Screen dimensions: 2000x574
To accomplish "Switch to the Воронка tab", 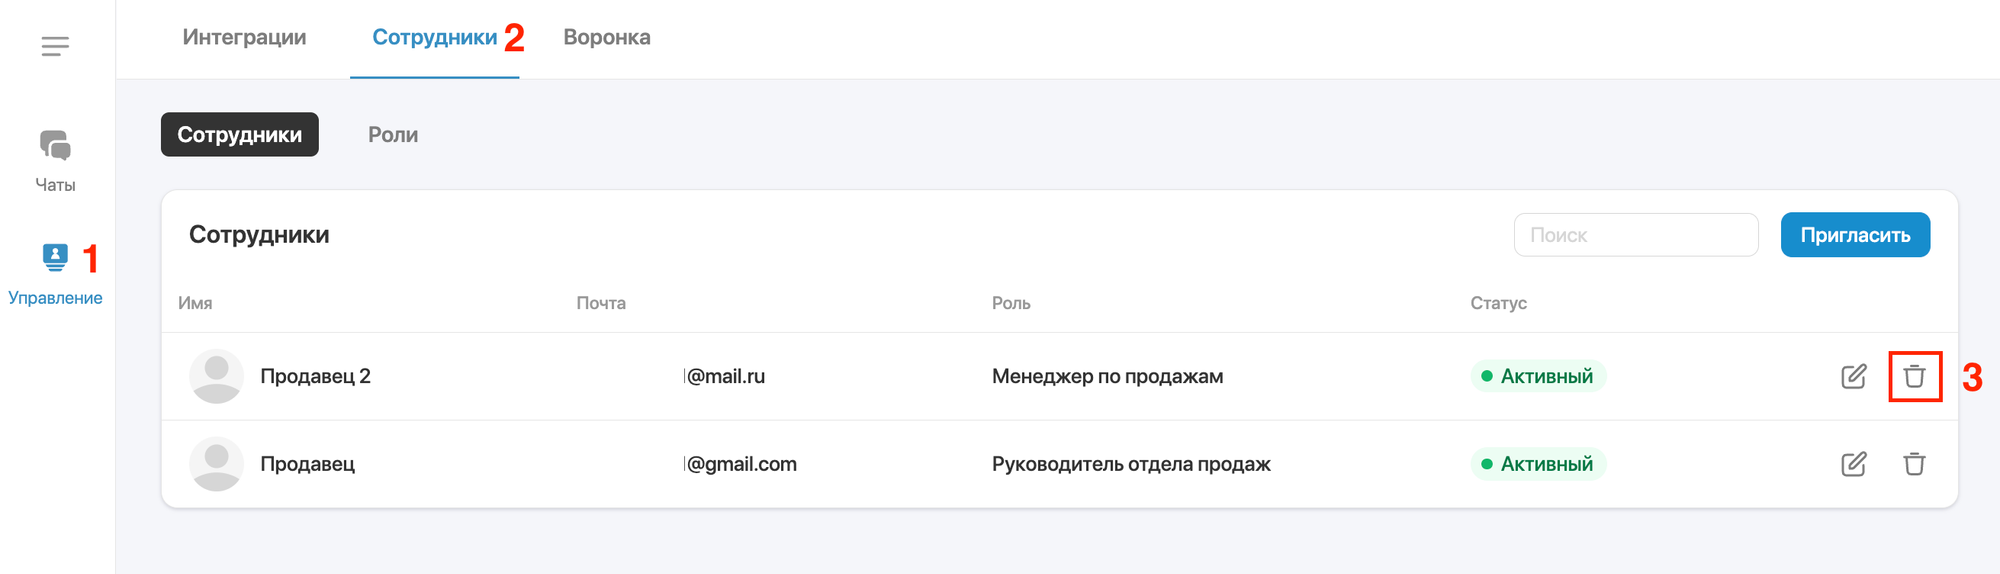I will [607, 37].
